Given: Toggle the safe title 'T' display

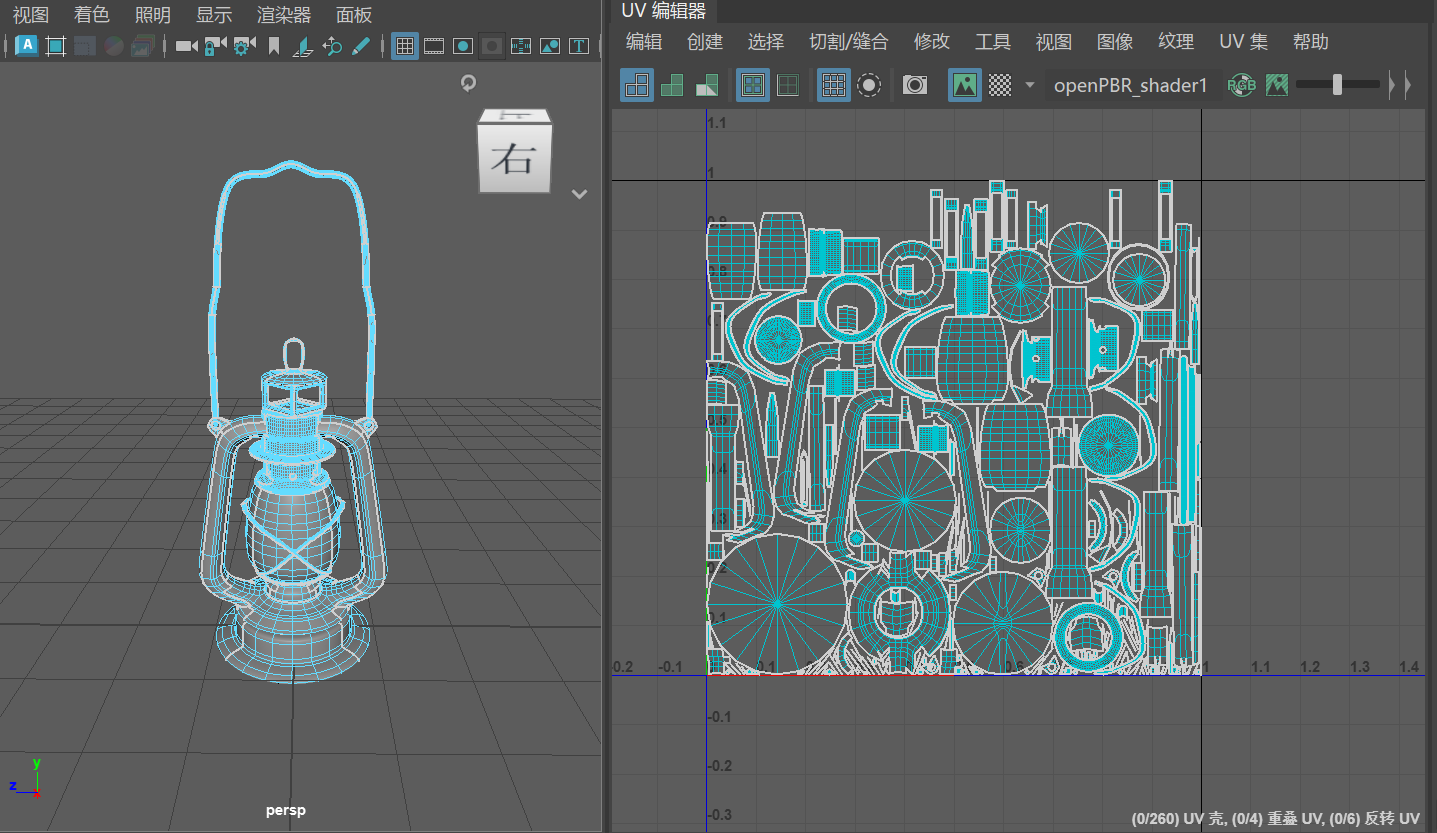Looking at the screenshot, I should (x=578, y=46).
